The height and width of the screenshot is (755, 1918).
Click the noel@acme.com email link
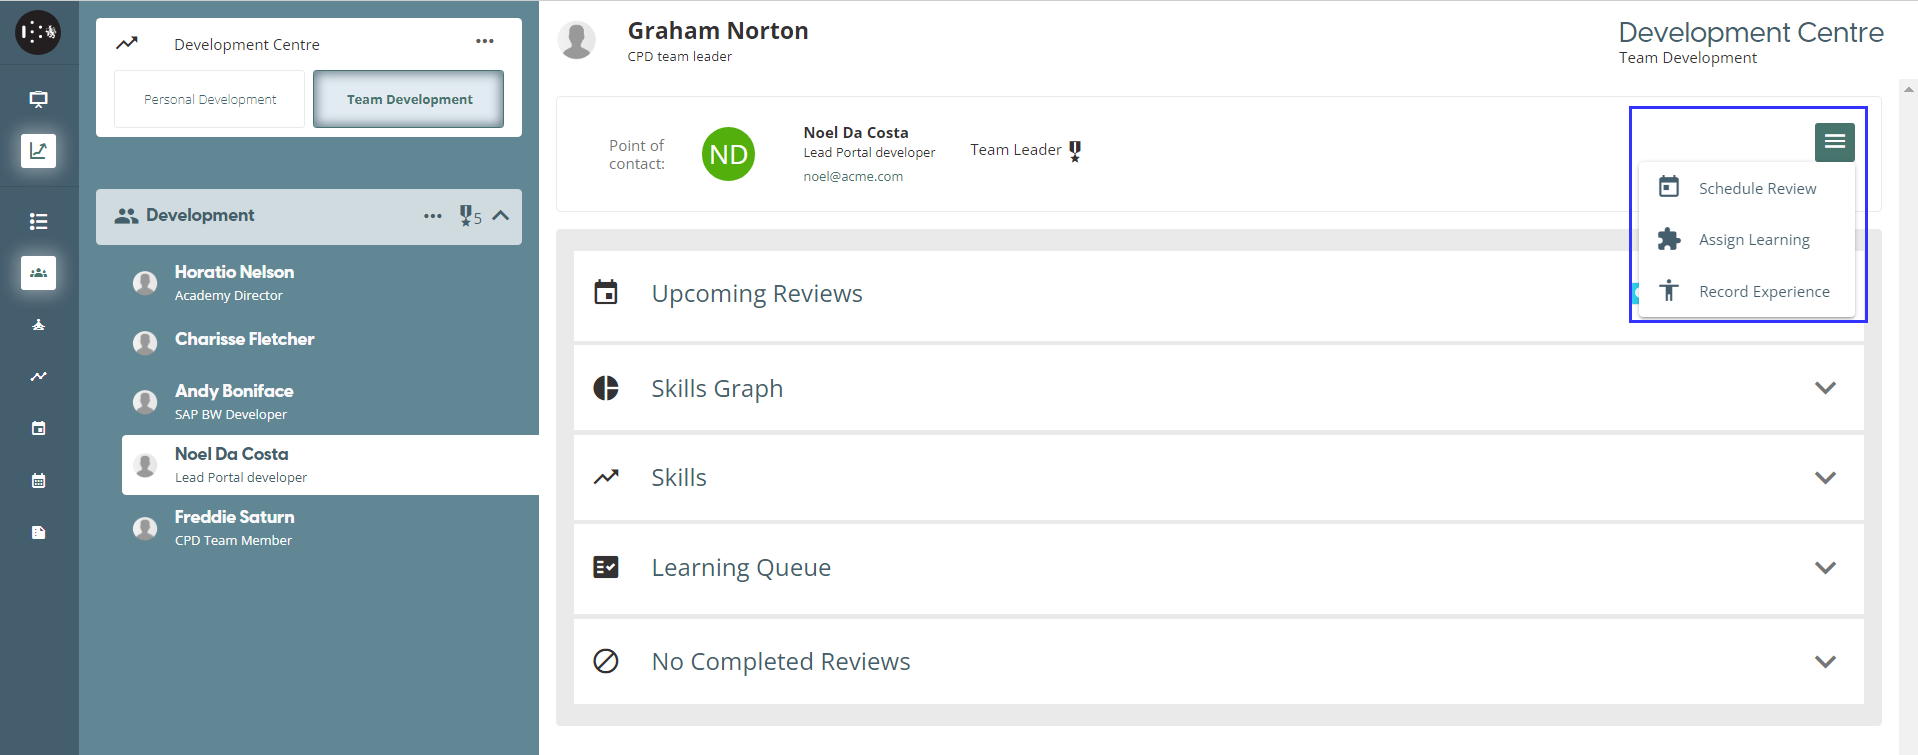853,177
